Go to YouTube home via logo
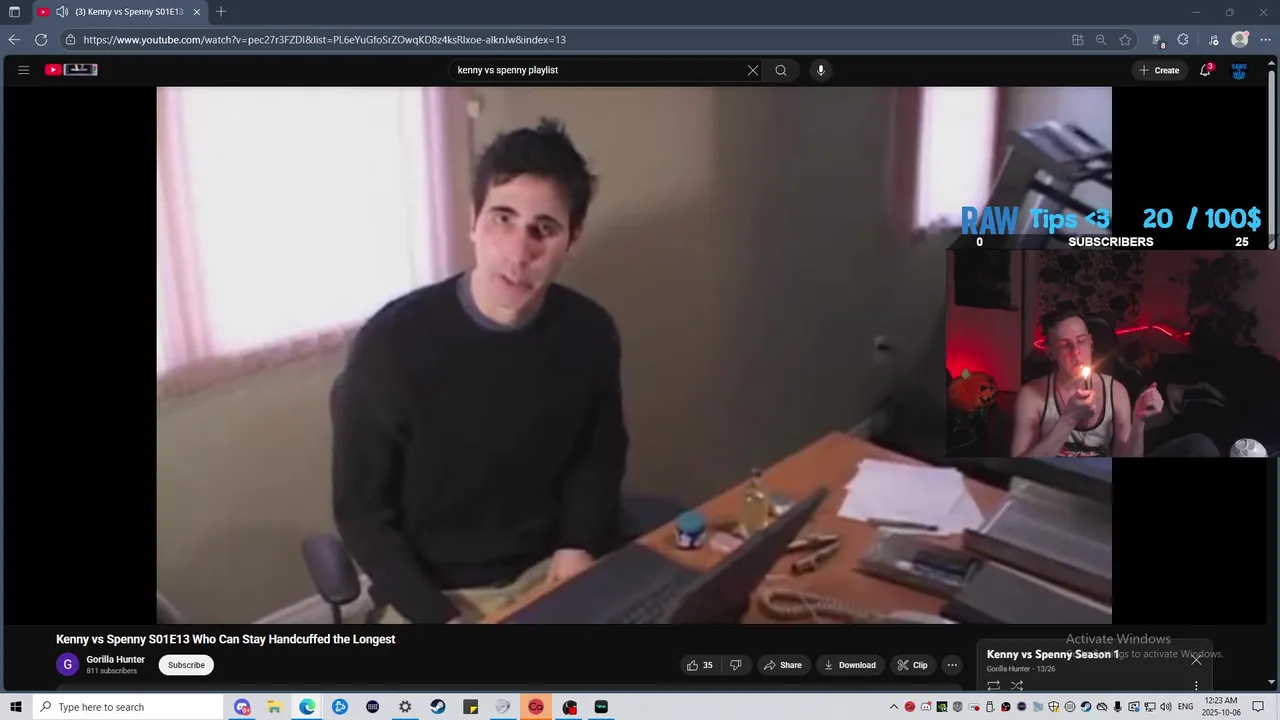The height and width of the screenshot is (720, 1280). (71, 70)
